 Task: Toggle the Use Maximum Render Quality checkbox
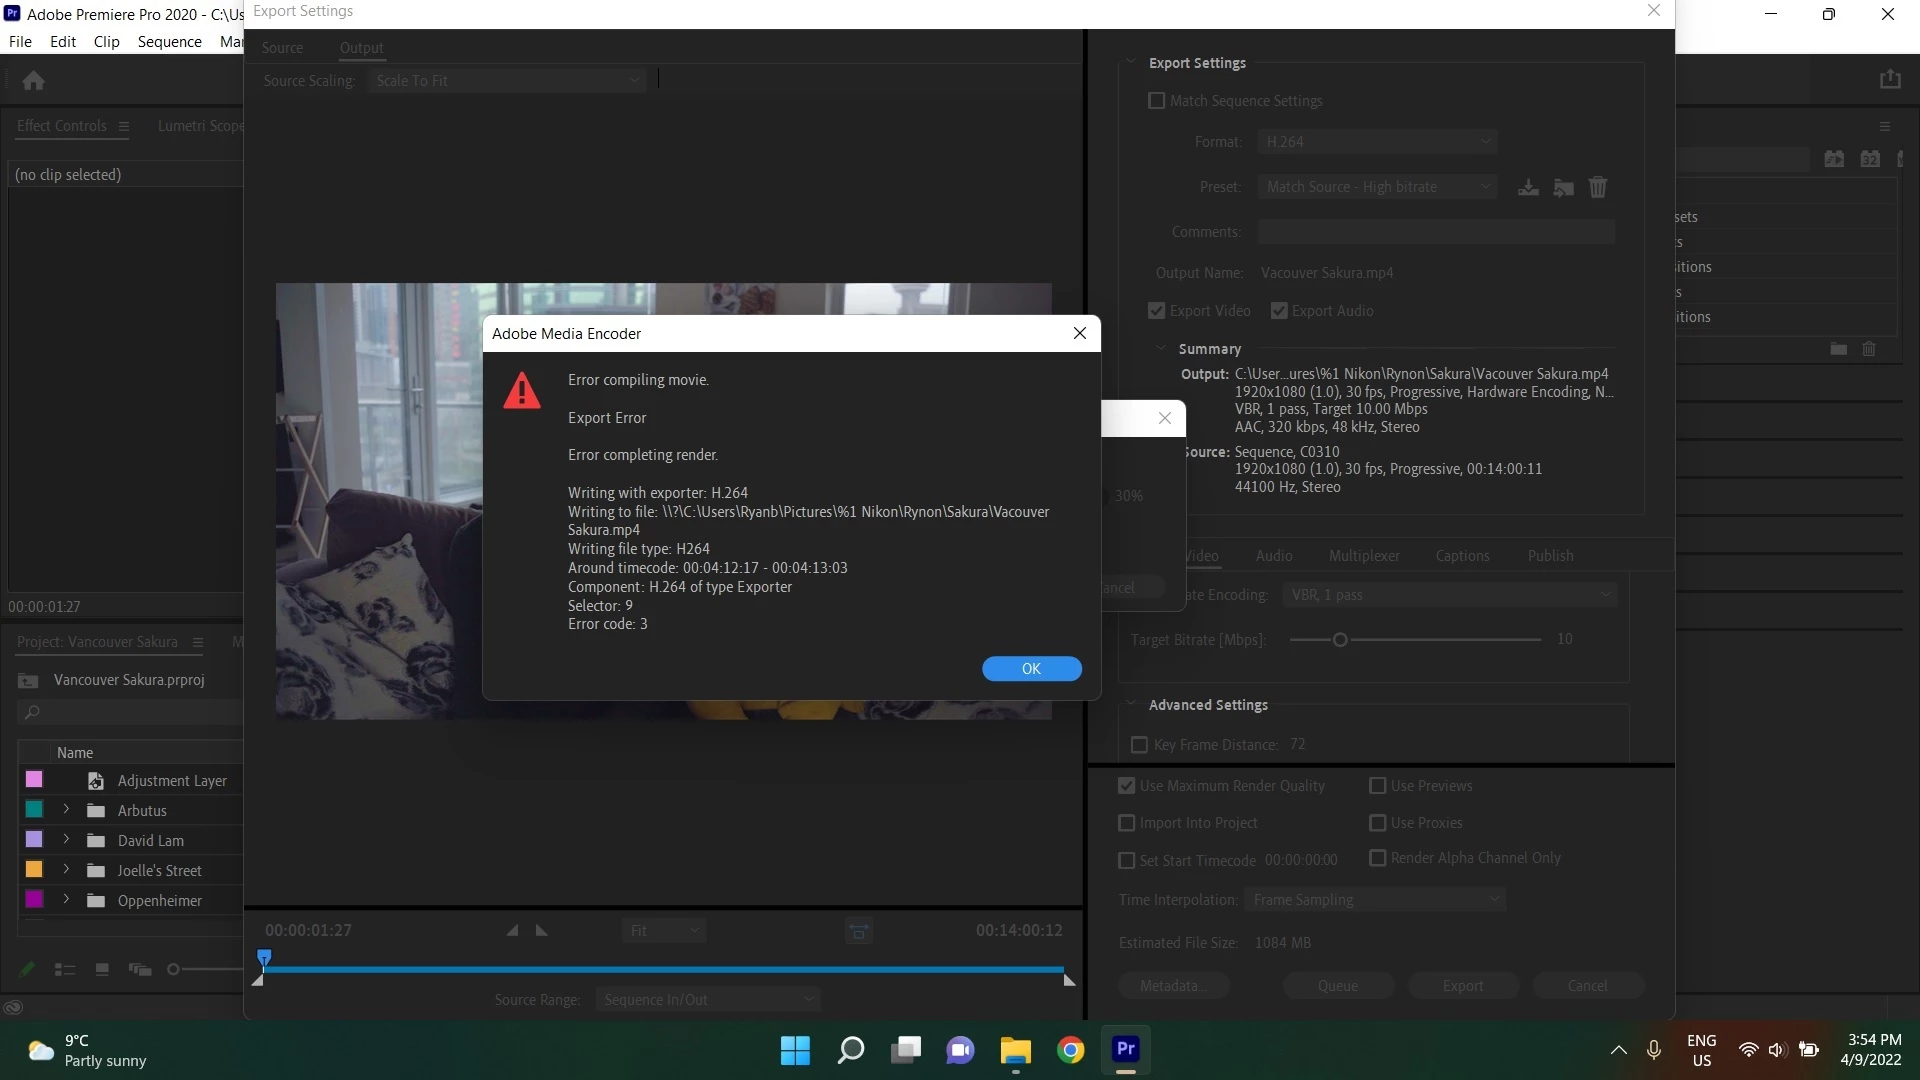tap(1127, 786)
